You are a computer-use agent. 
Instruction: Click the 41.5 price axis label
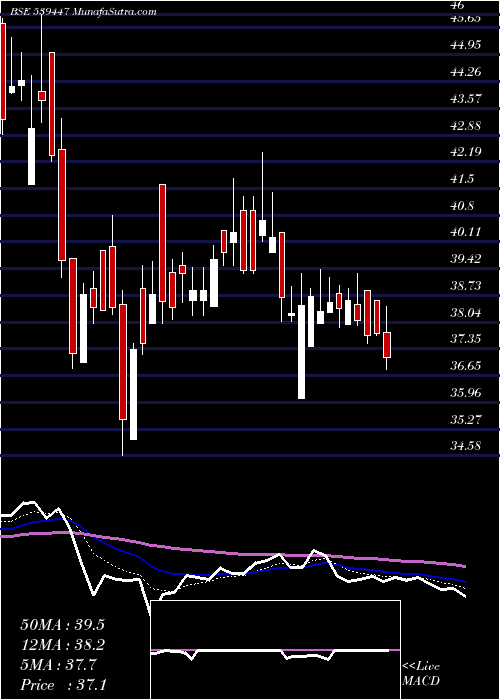tap(462, 179)
